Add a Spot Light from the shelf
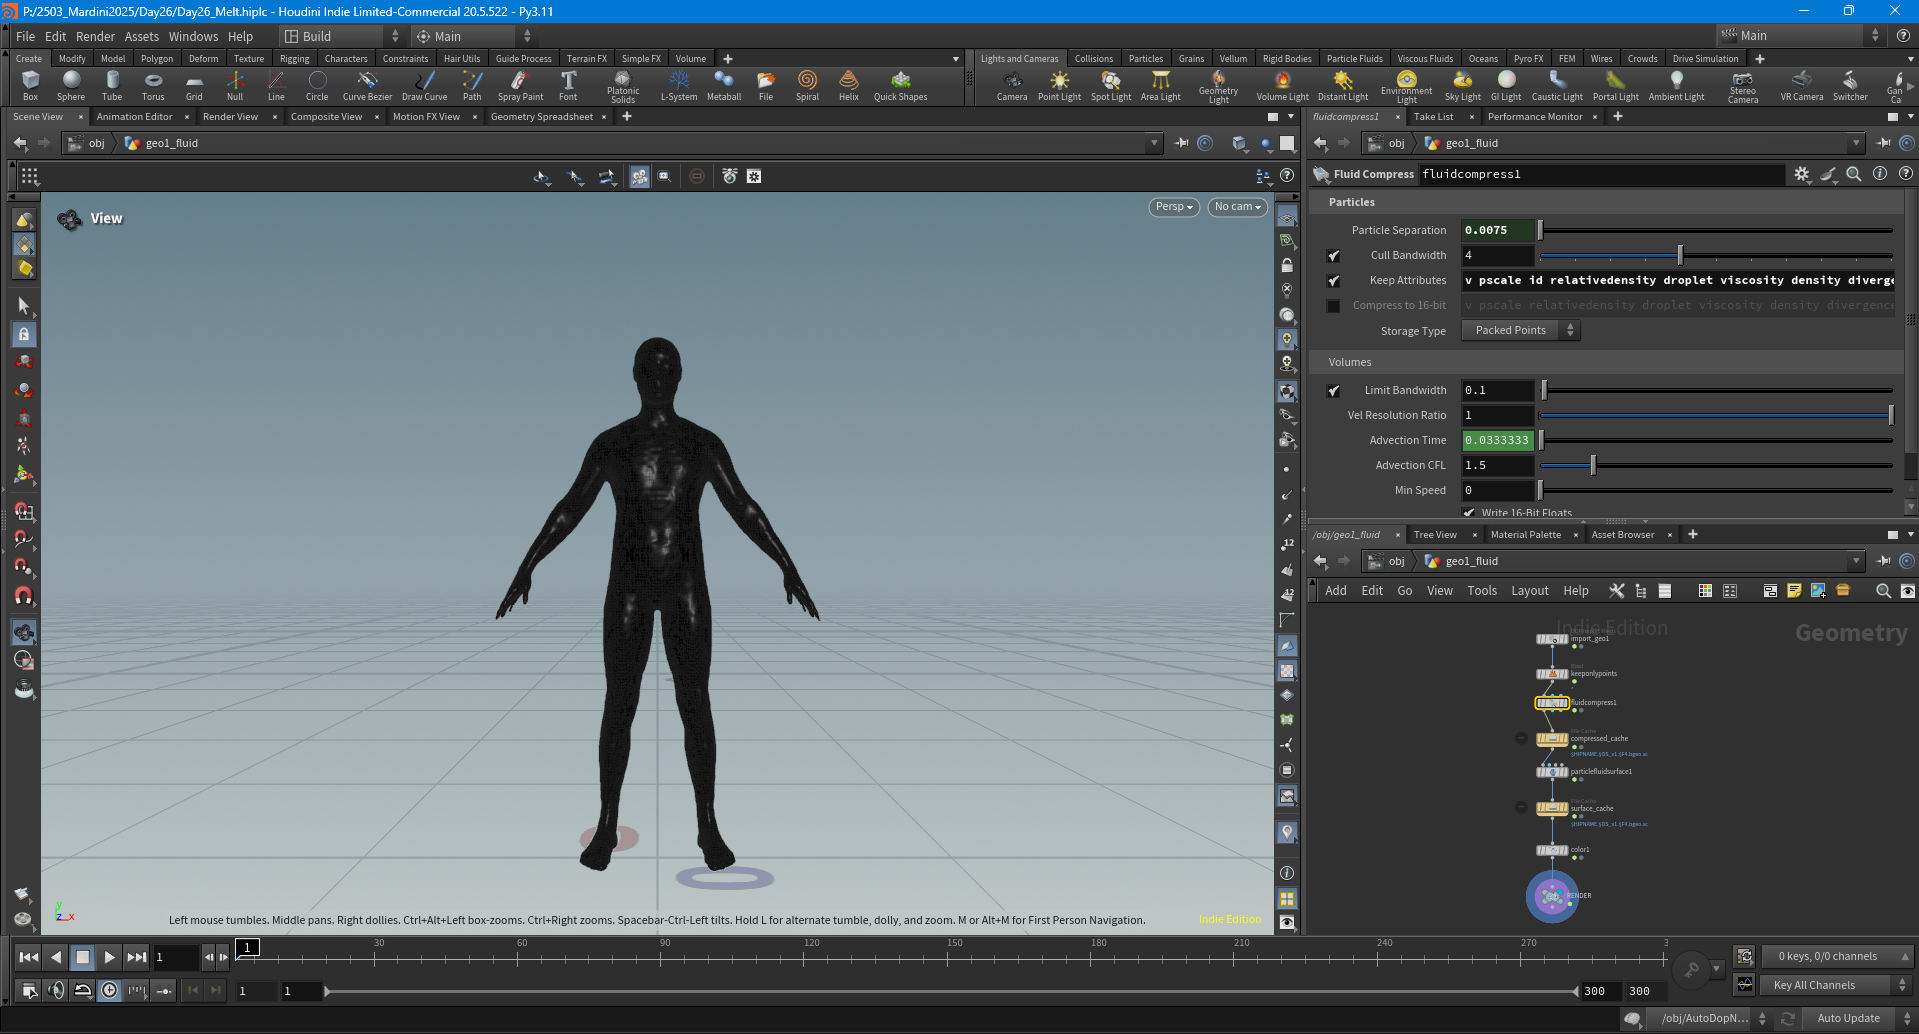1919x1034 pixels. coord(1111,85)
